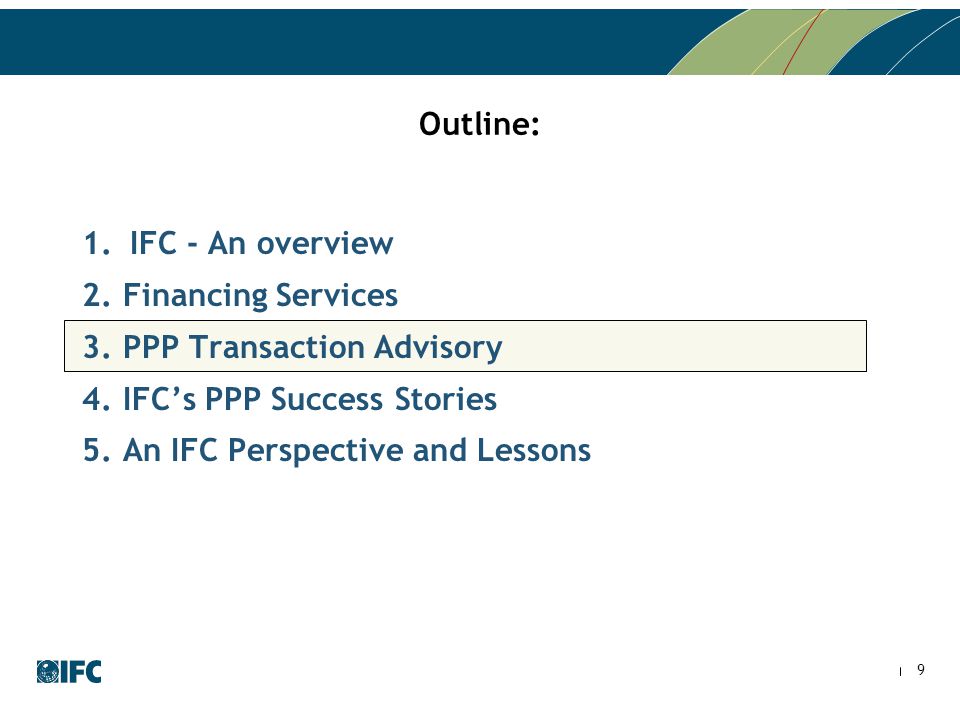Select the words Success Stories
The width and height of the screenshot is (960, 720).
click(384, 399)
